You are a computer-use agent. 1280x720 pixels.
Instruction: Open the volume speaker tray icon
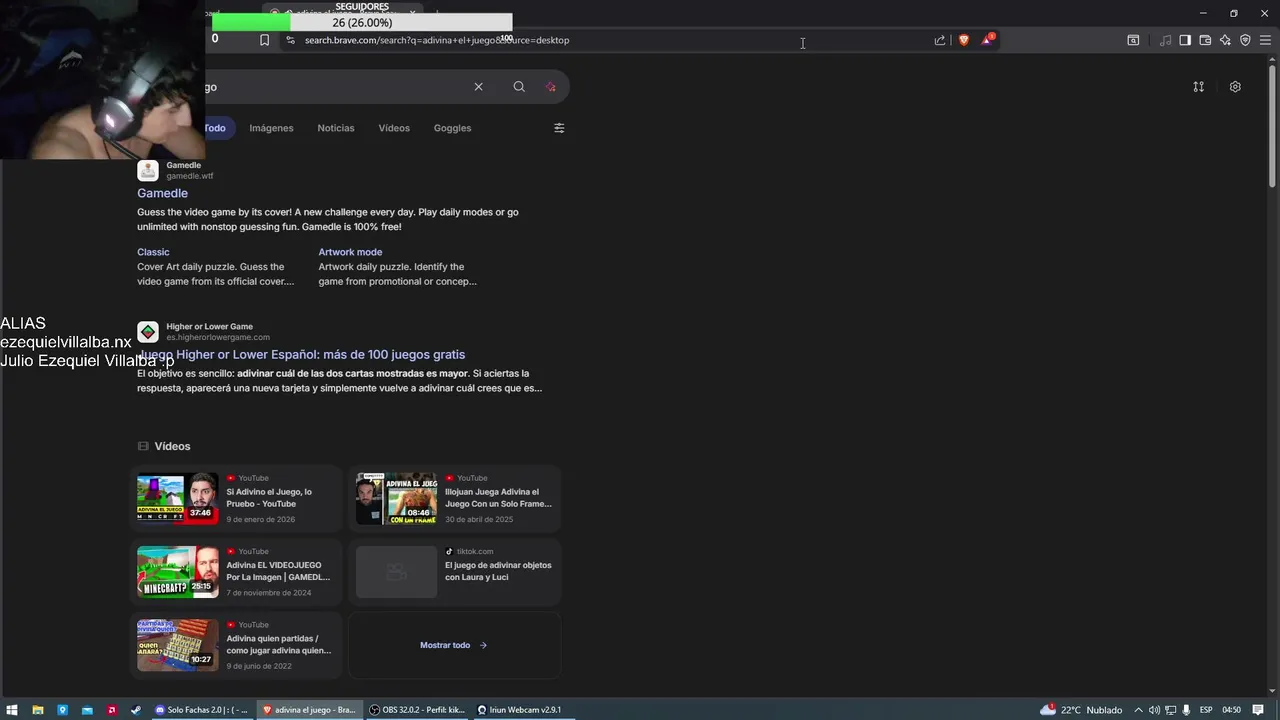pyautogui.click(x=1154, y=710)
